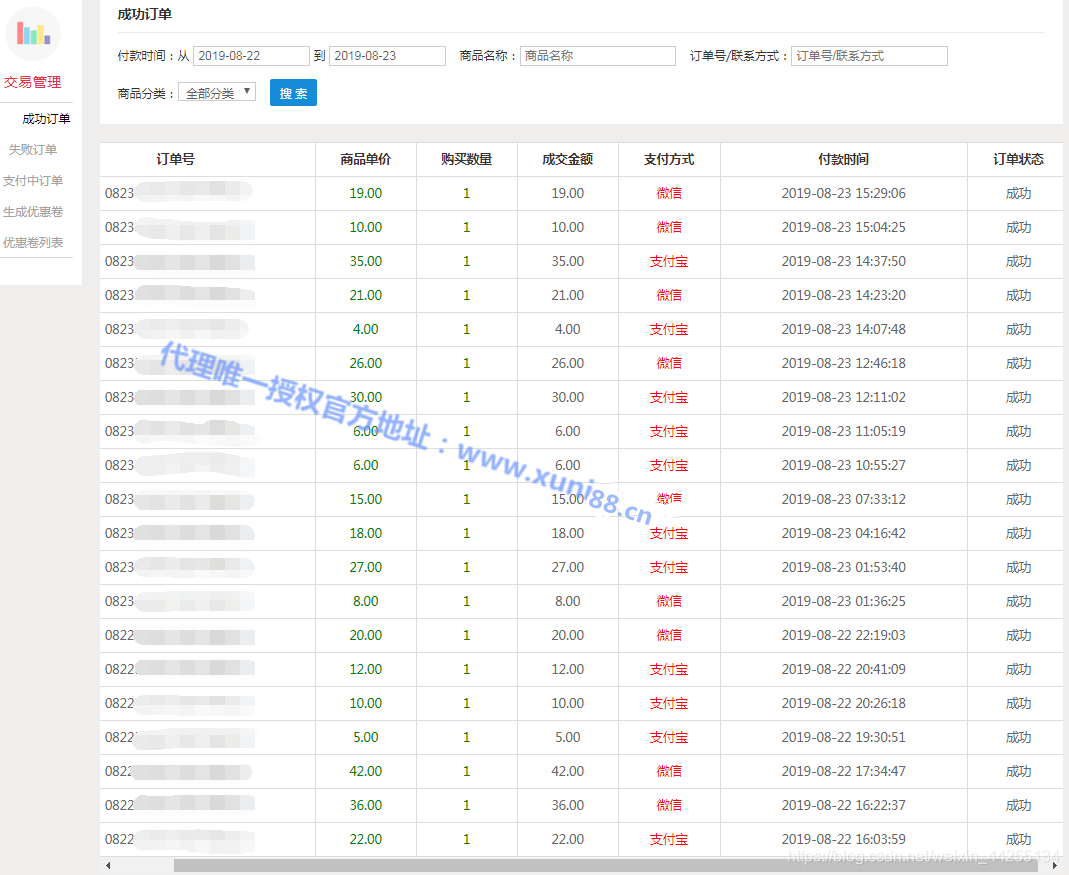The width and height of the screenshot is (1069, 875).
Task: Click 微信 in the 22:19:03 row
Action: click(x=669, y=635)
